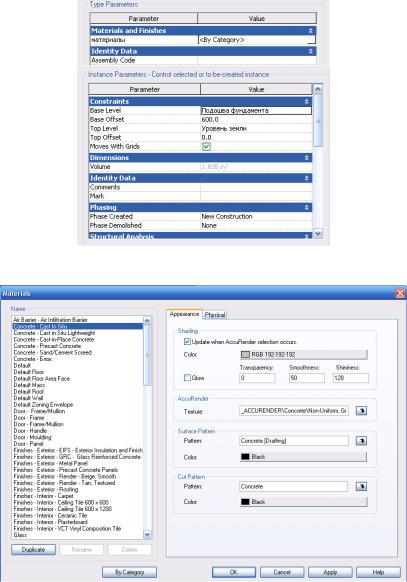Click the Shininess input field
Image resolution: width=407 pixels, height=582 pixels.
click(351, 378)
